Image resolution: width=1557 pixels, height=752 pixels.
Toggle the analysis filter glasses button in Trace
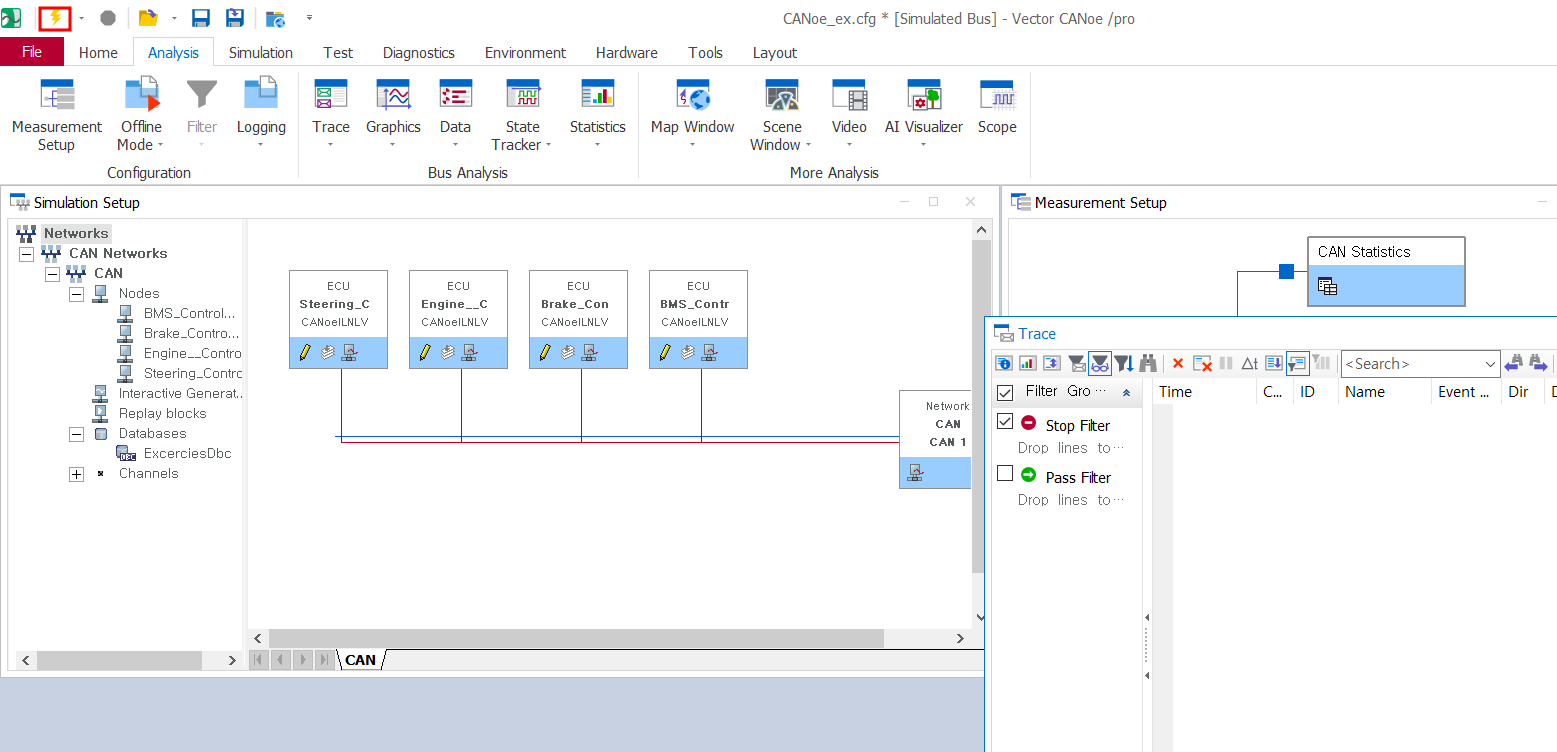(1100, 364)
